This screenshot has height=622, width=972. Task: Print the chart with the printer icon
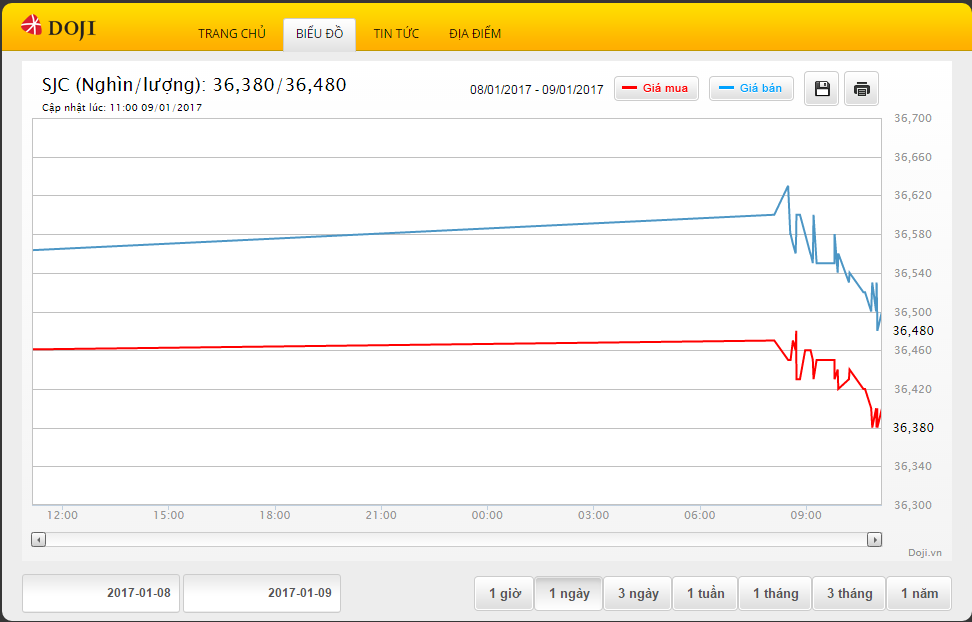click(862, 89)
